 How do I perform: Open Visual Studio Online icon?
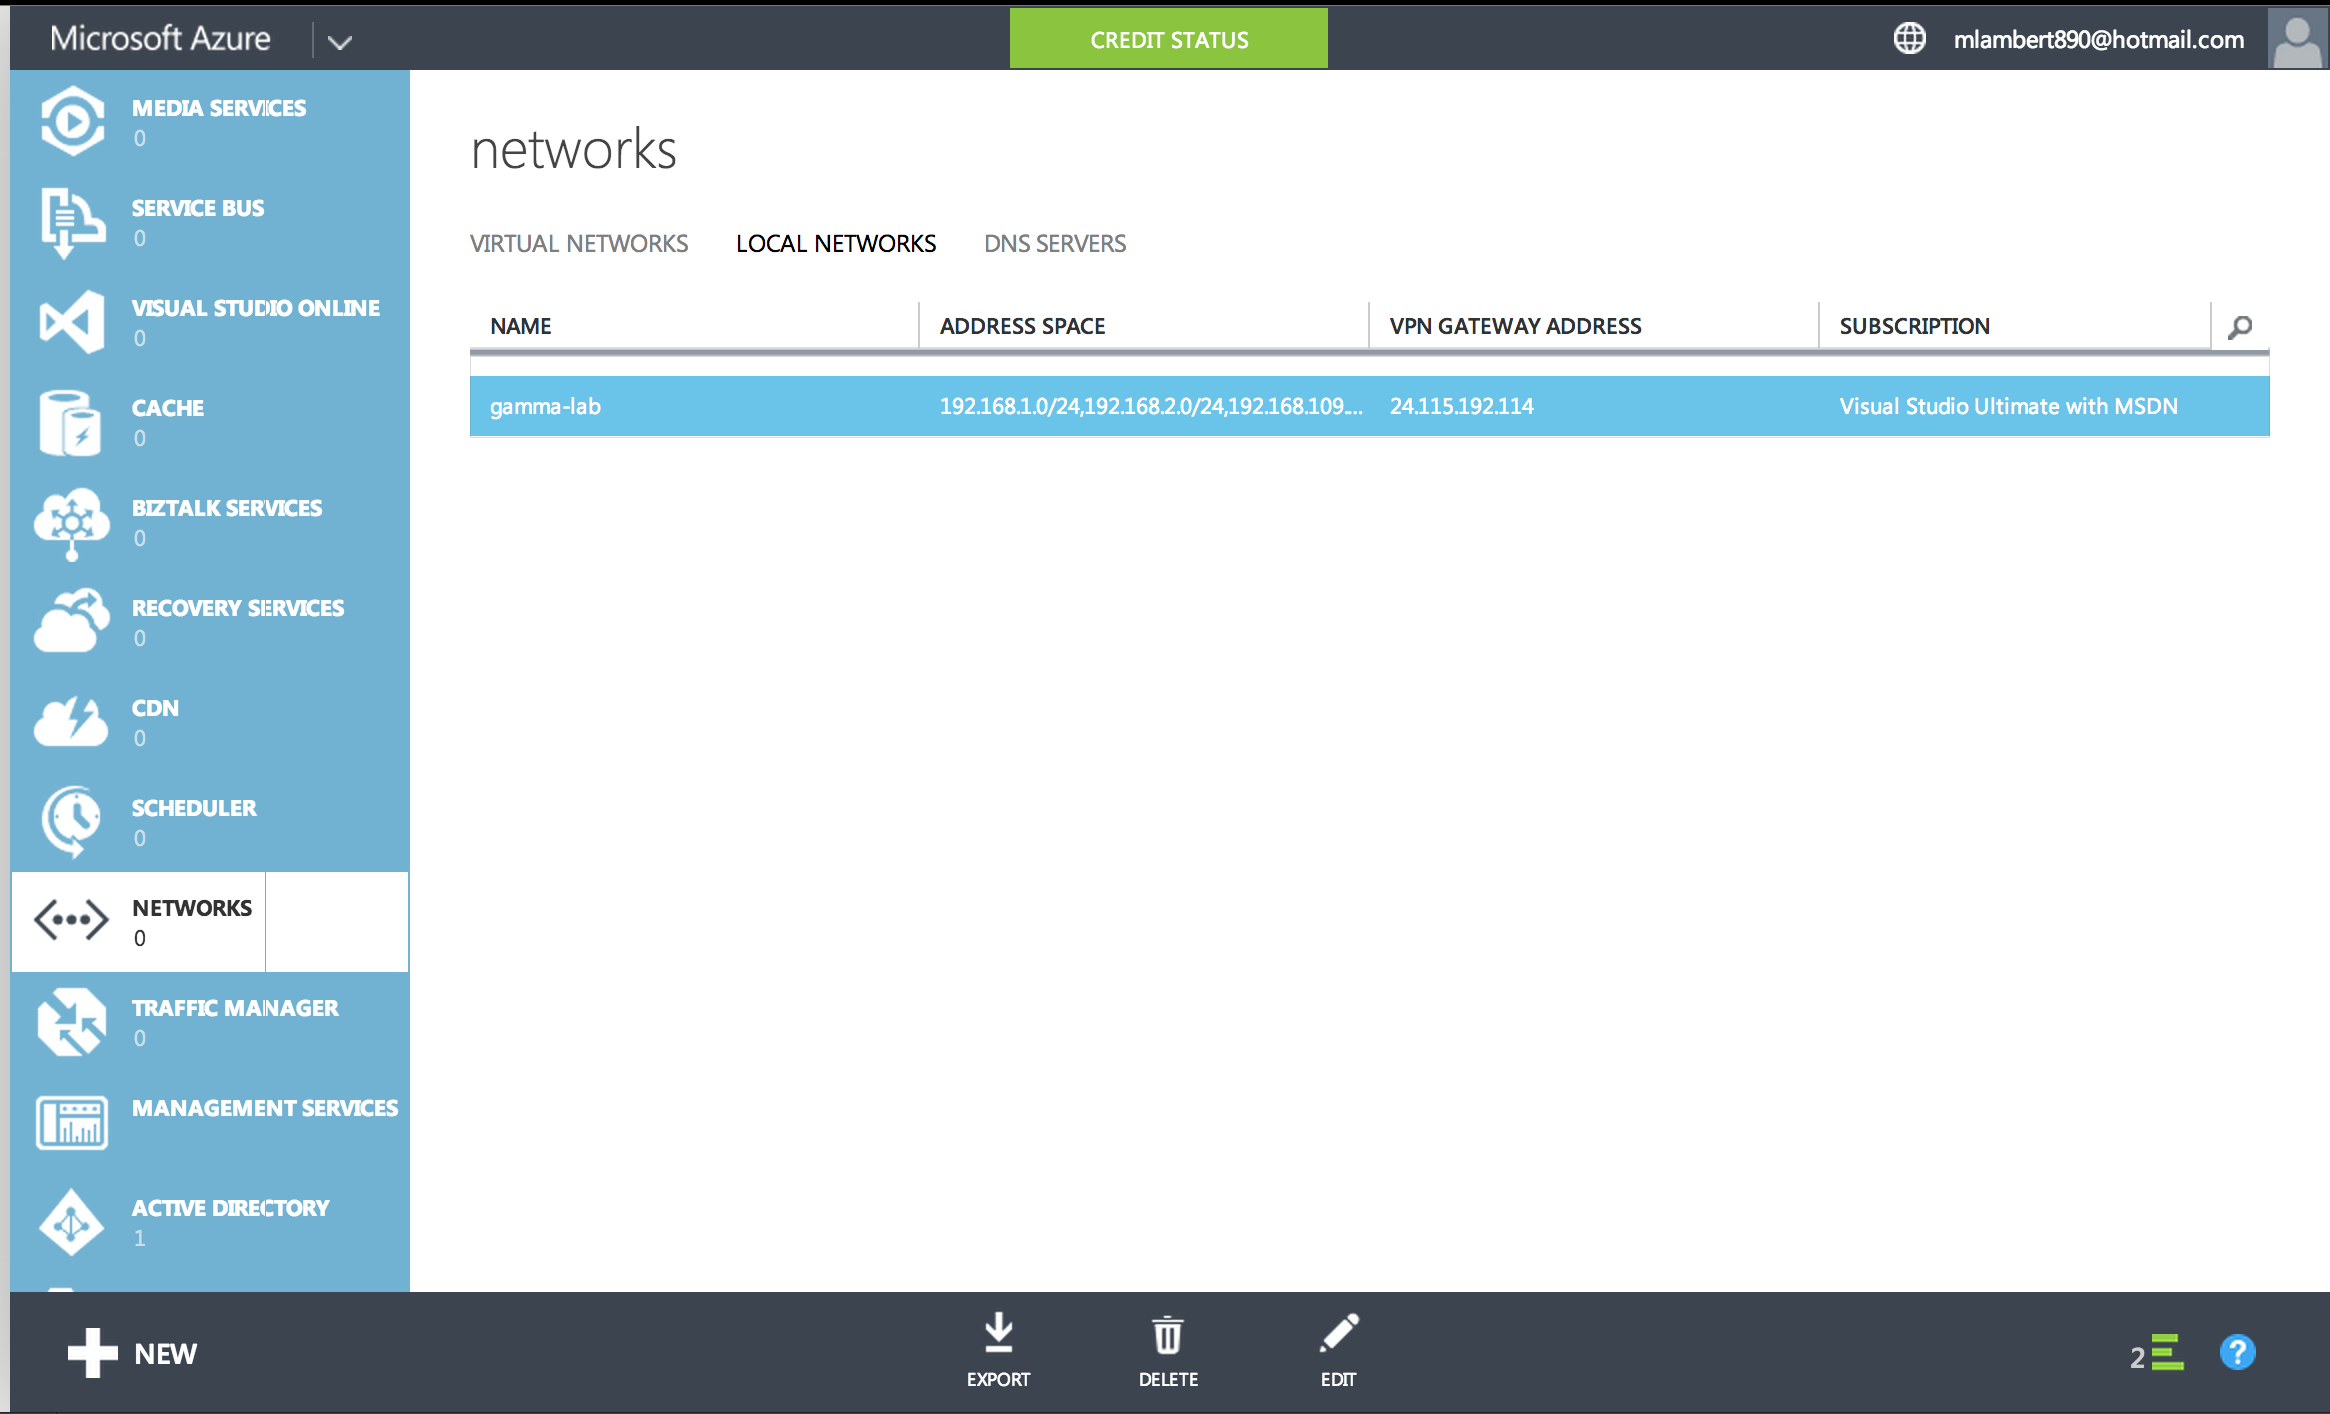(72, 321)
